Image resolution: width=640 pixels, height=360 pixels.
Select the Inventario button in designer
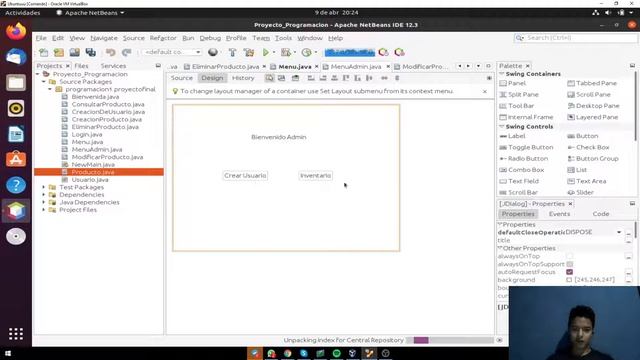click(316, 176)
